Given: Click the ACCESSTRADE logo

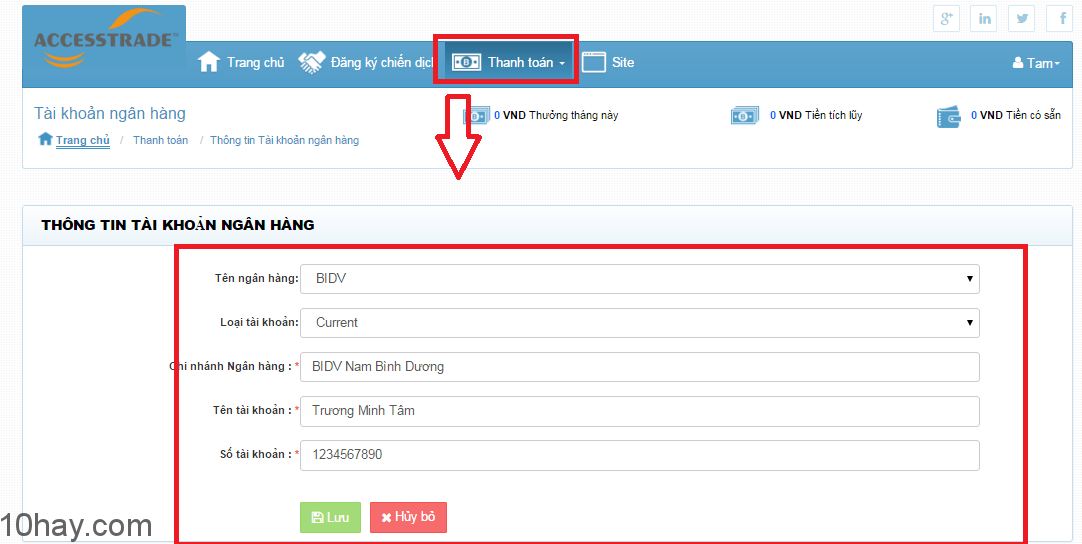Looking at the screenshot, I should coord(104,45).
